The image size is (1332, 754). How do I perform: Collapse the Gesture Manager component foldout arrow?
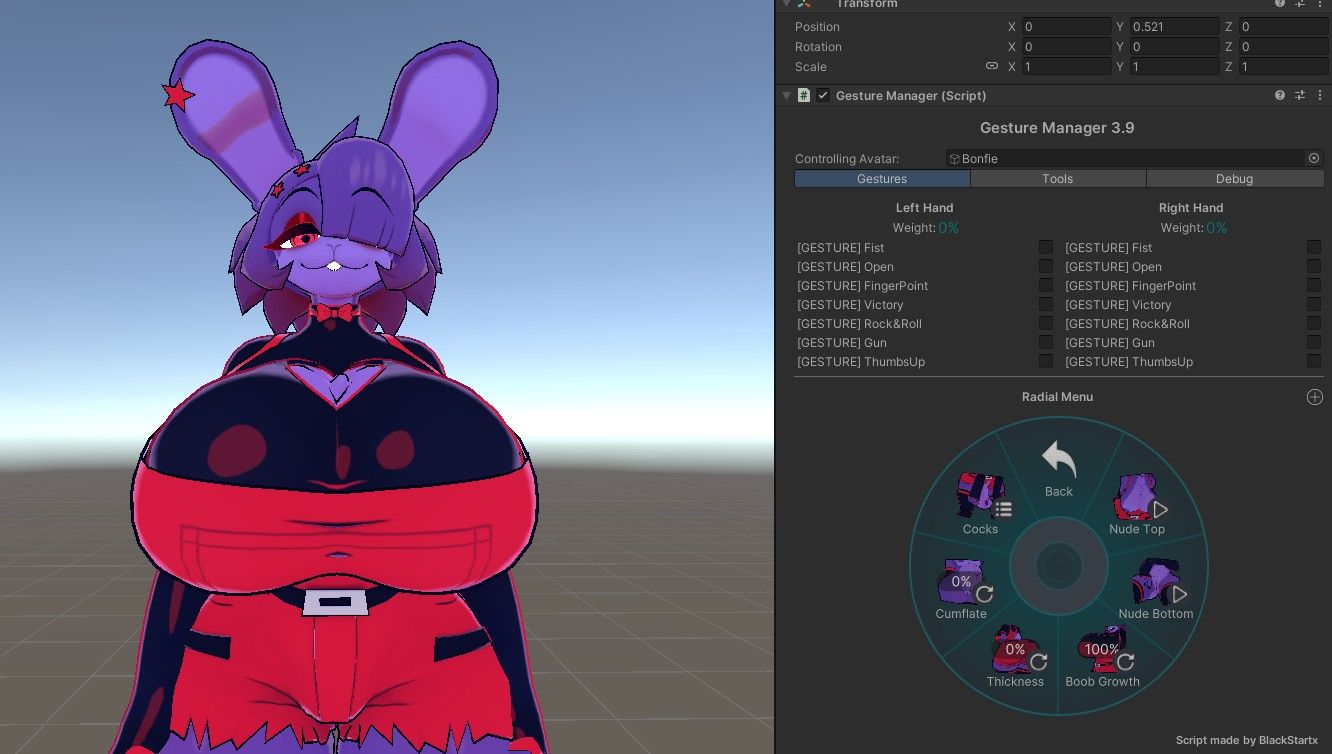tap(786, 95)
